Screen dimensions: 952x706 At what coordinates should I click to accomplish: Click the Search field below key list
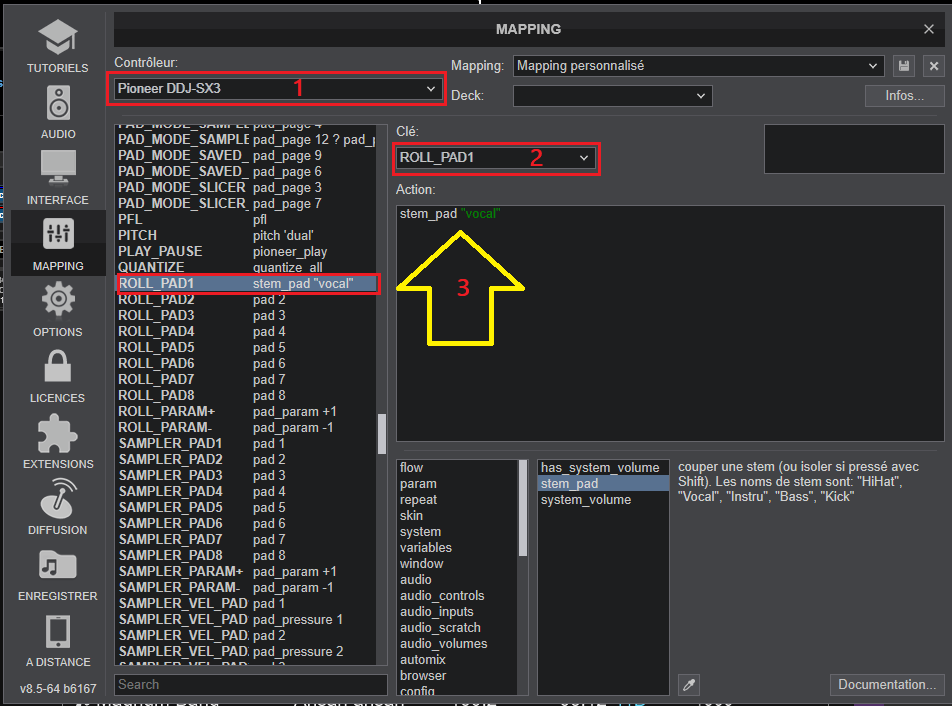click(250, 685)
